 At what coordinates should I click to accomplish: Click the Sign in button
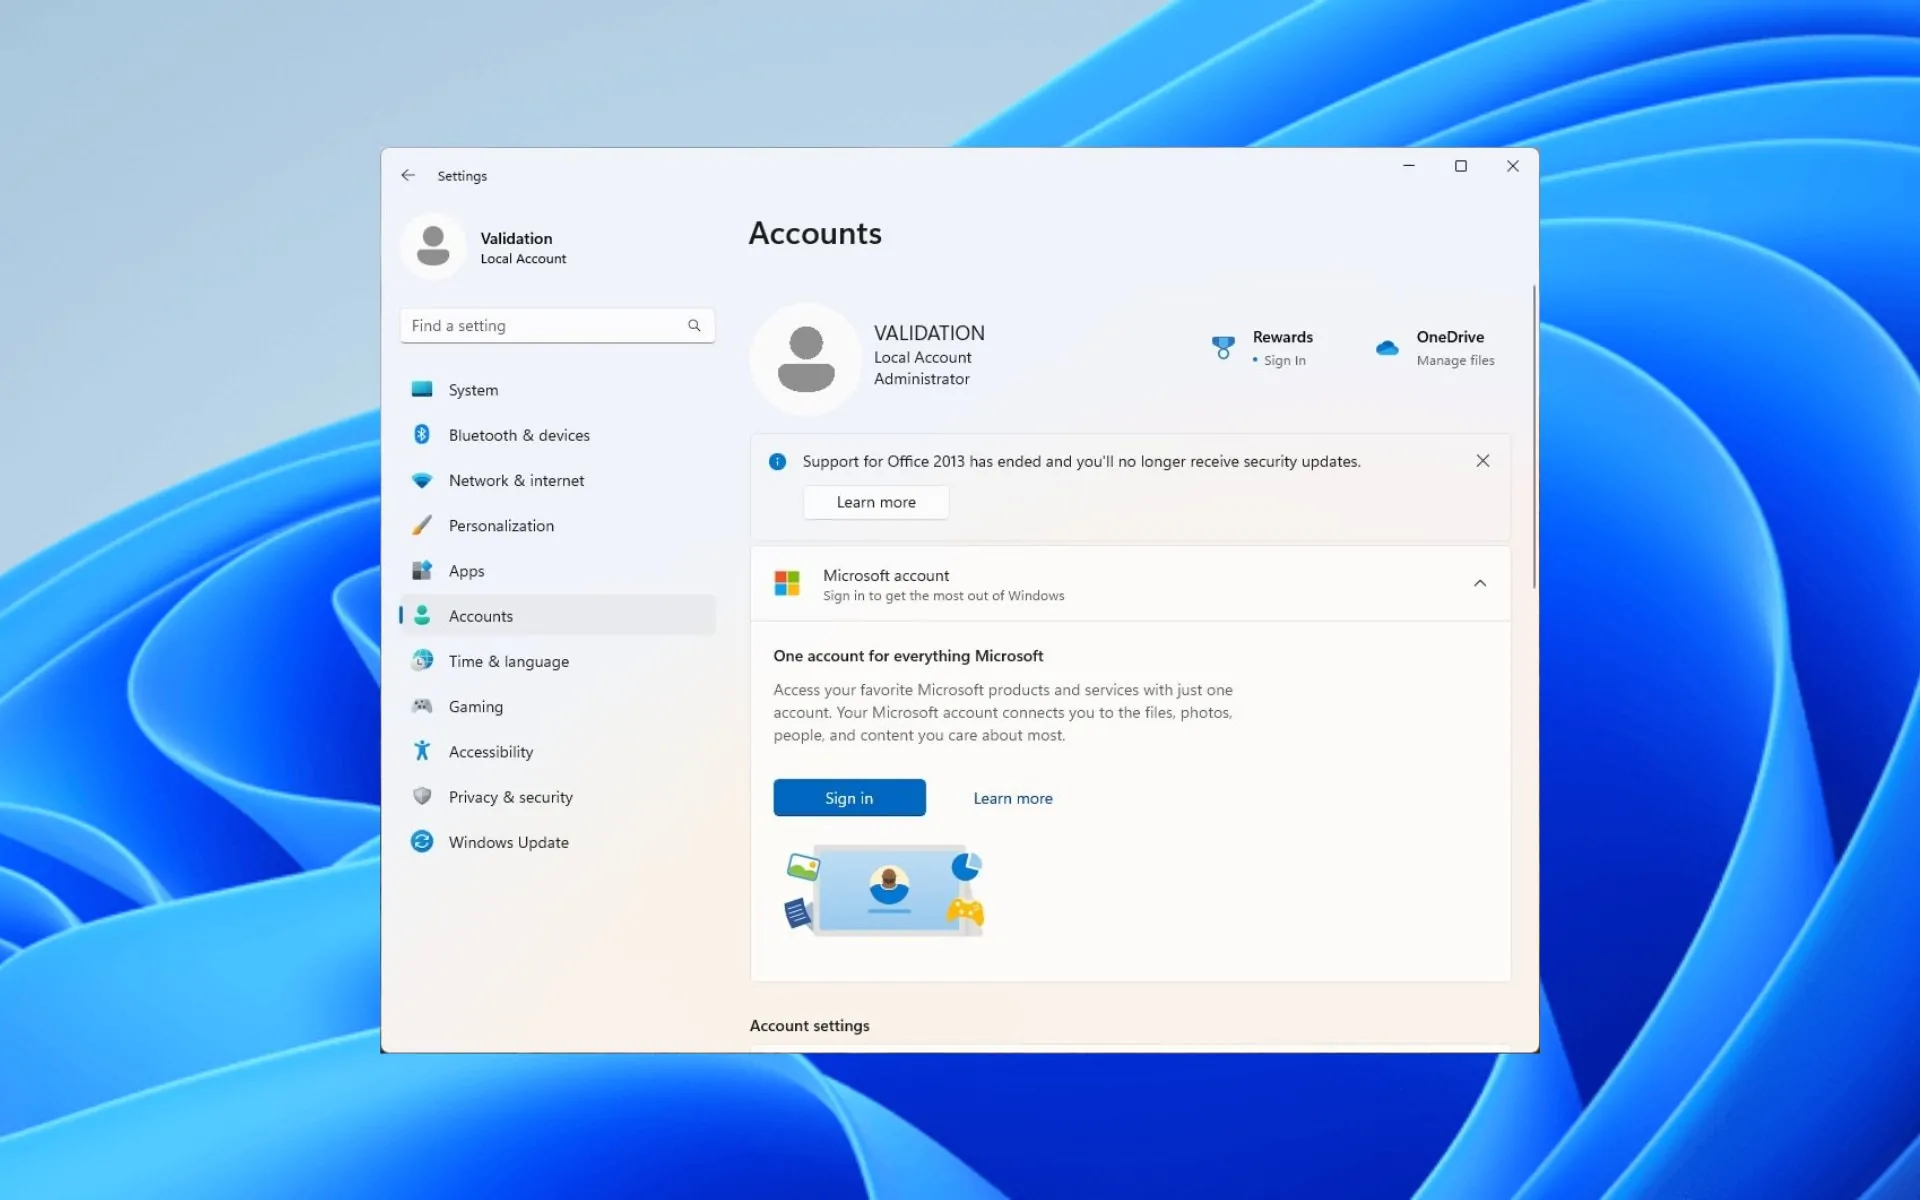[849, 798]
